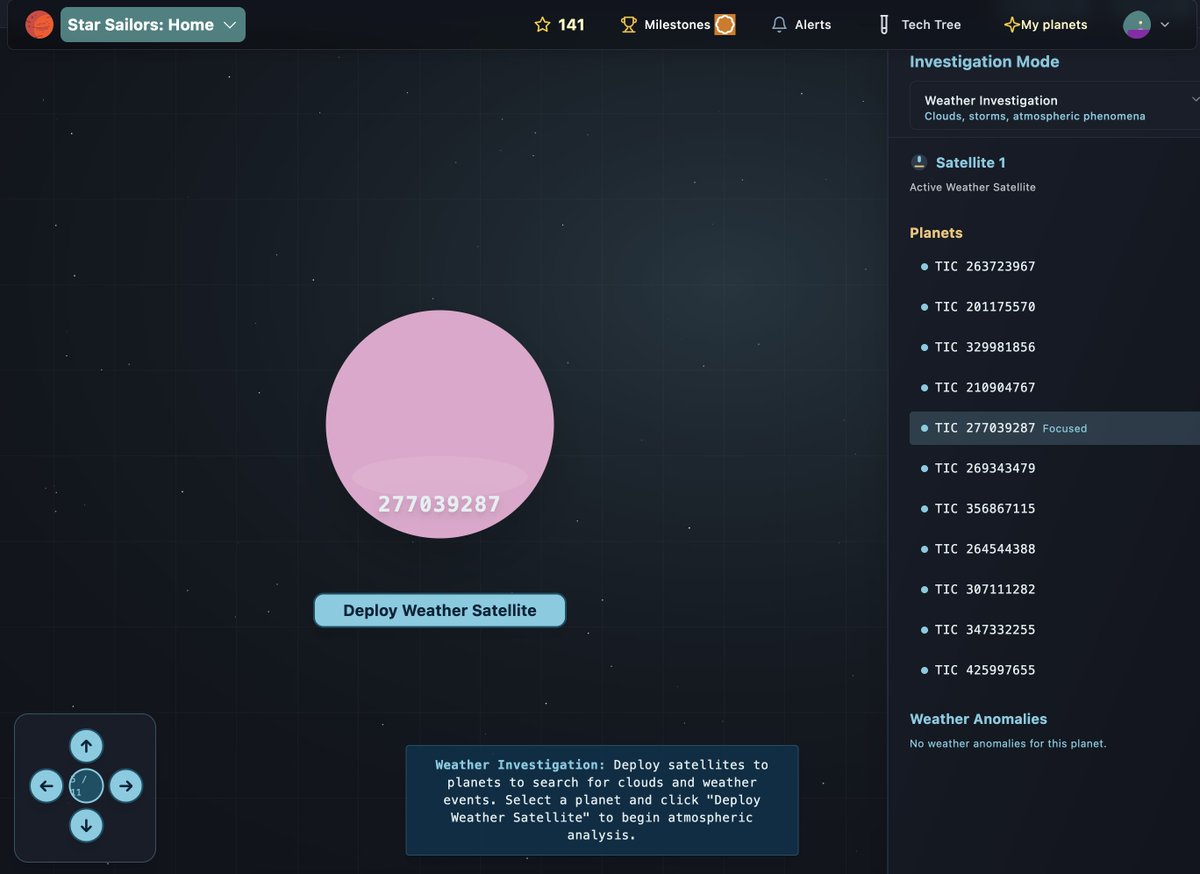
Task: Click the up arrow navigation button
Action: click(86, 746)
